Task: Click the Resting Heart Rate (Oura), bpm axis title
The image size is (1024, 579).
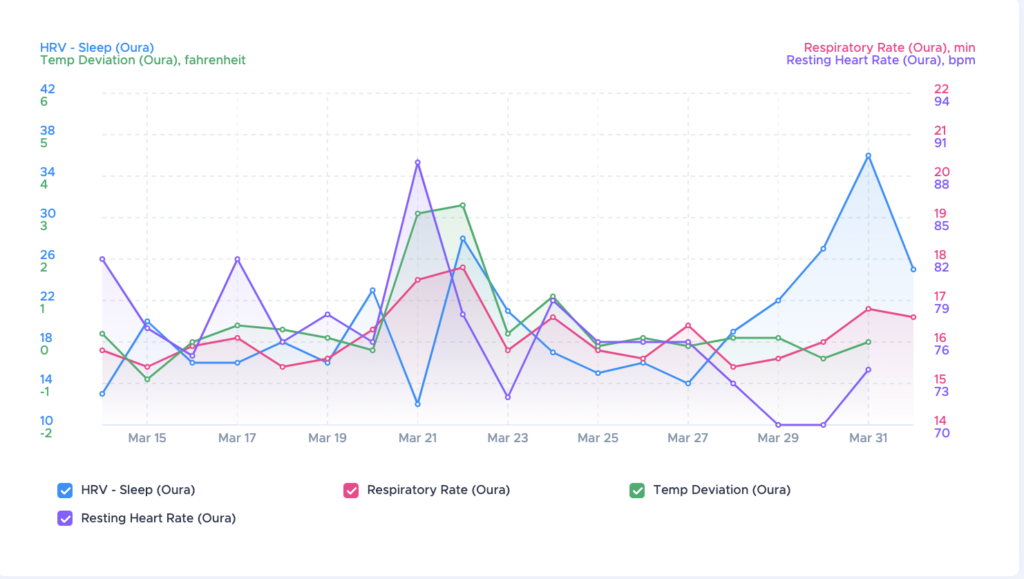Action: (x=880, y=60)
